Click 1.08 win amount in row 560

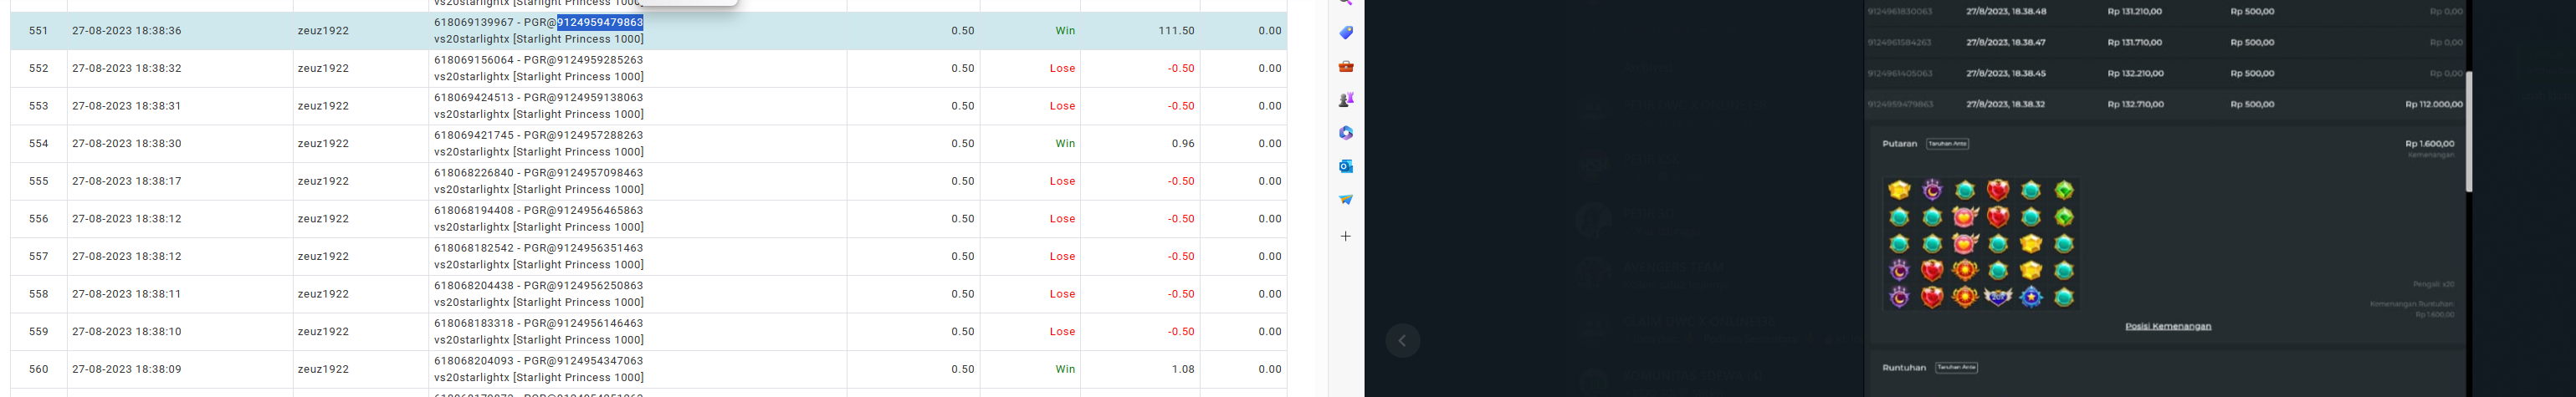coord(1183,369)
